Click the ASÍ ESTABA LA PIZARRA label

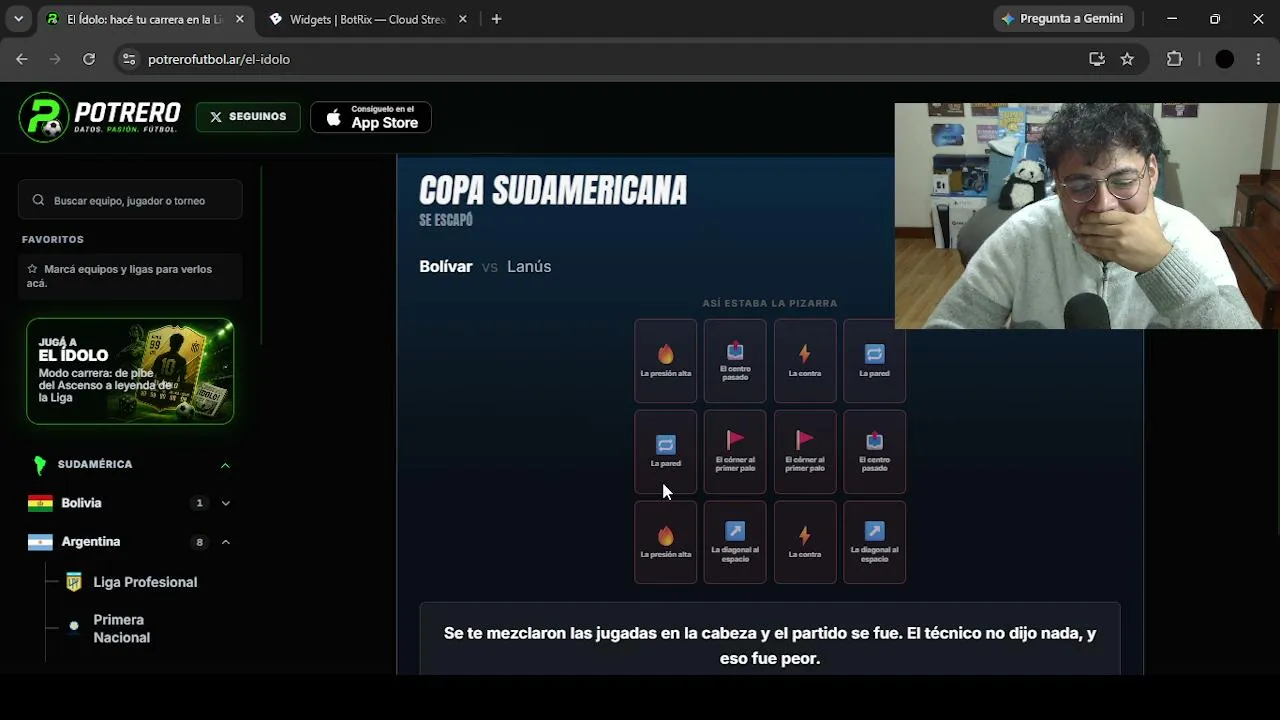770,303
